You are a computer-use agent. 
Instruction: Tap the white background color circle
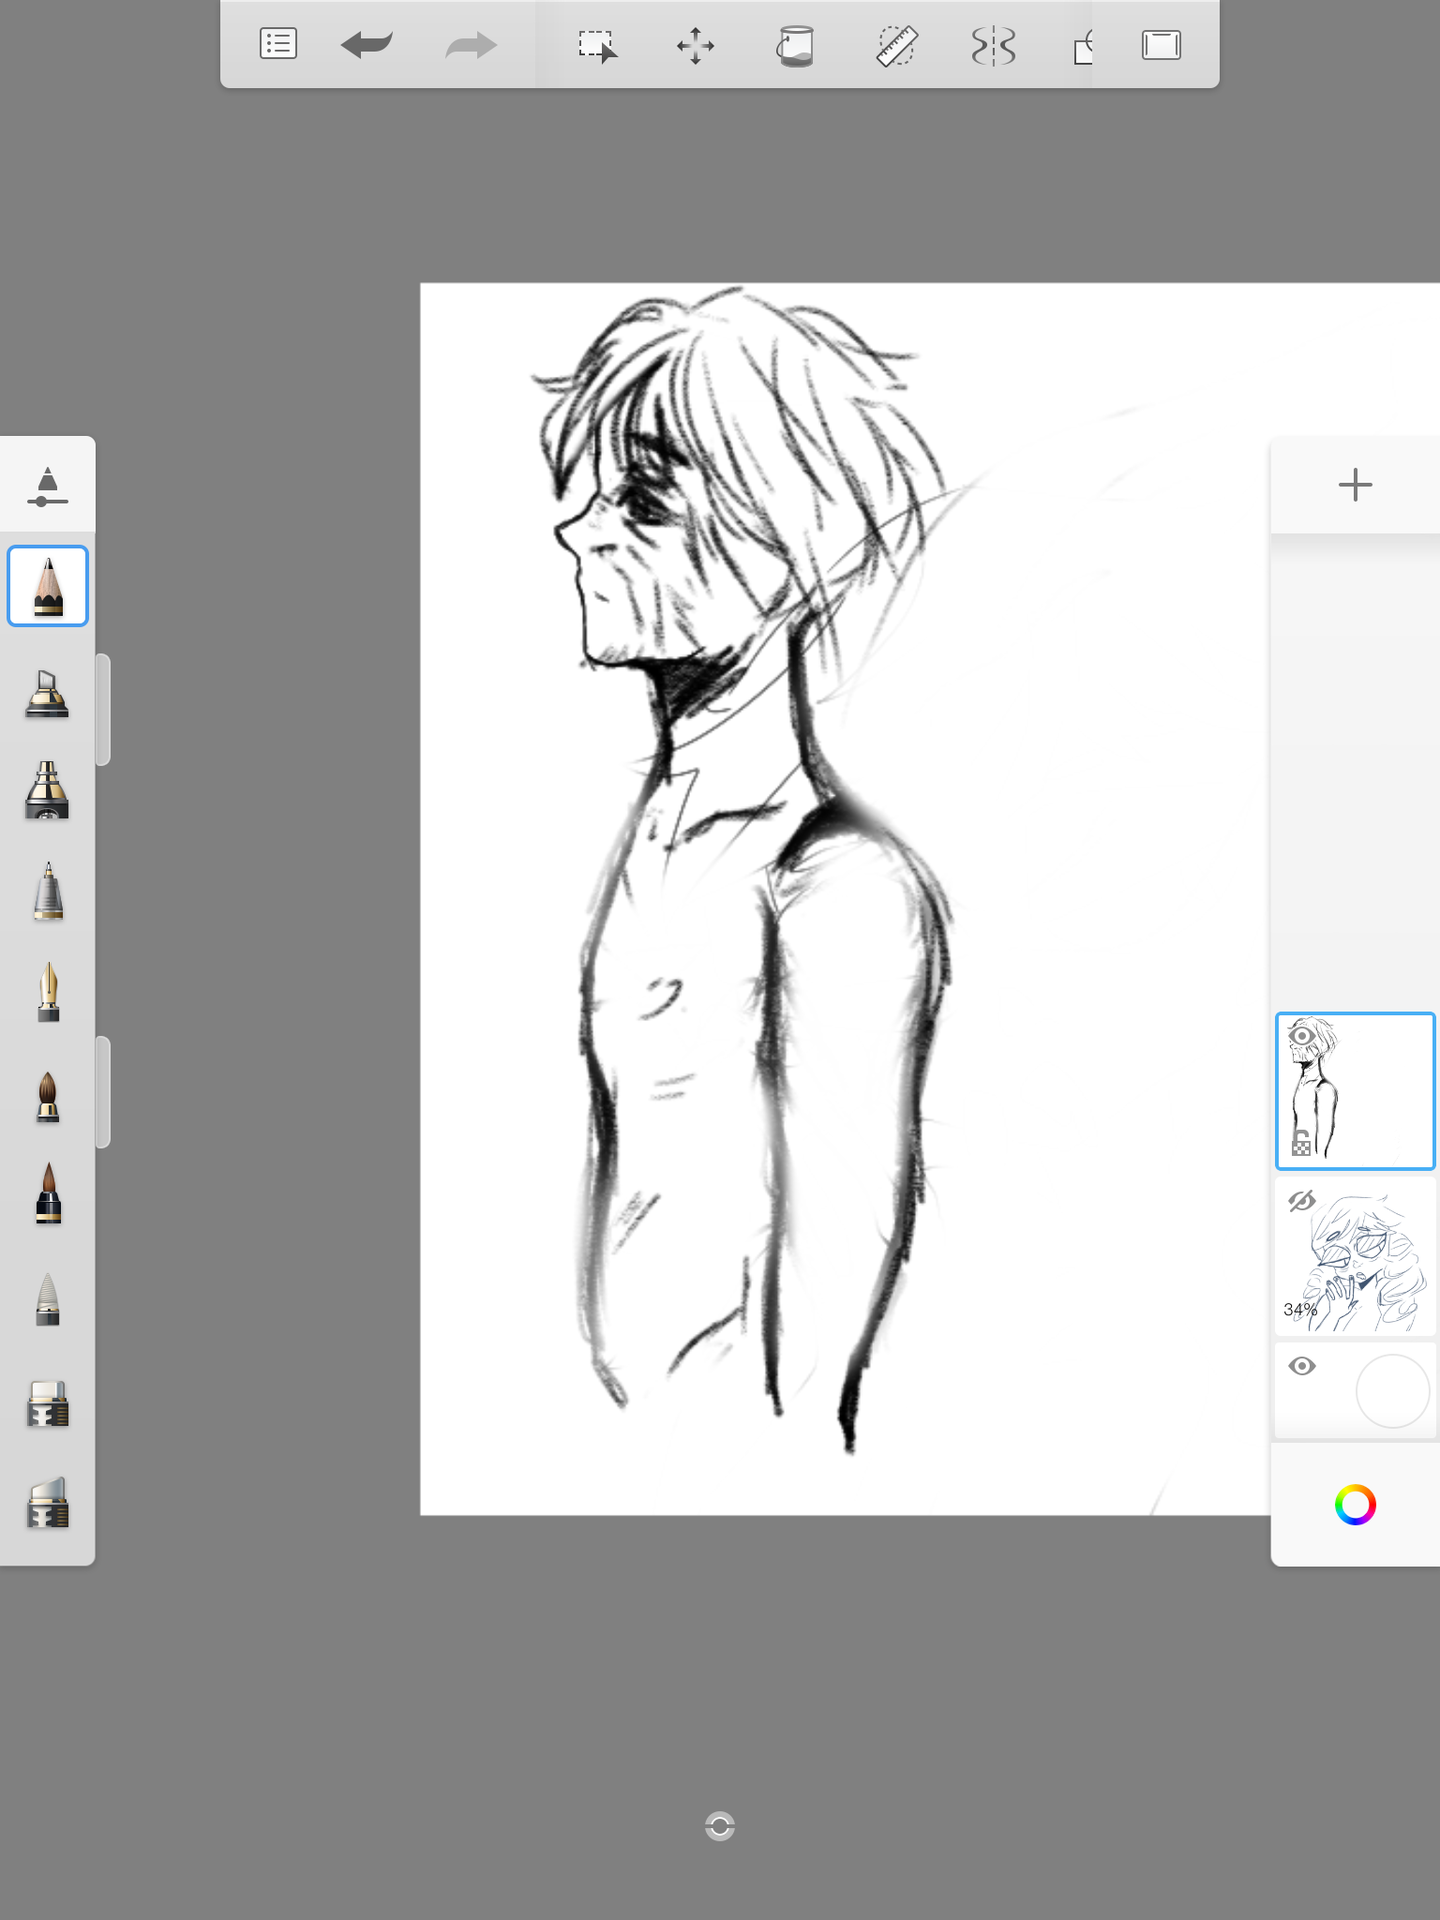1392,1391
